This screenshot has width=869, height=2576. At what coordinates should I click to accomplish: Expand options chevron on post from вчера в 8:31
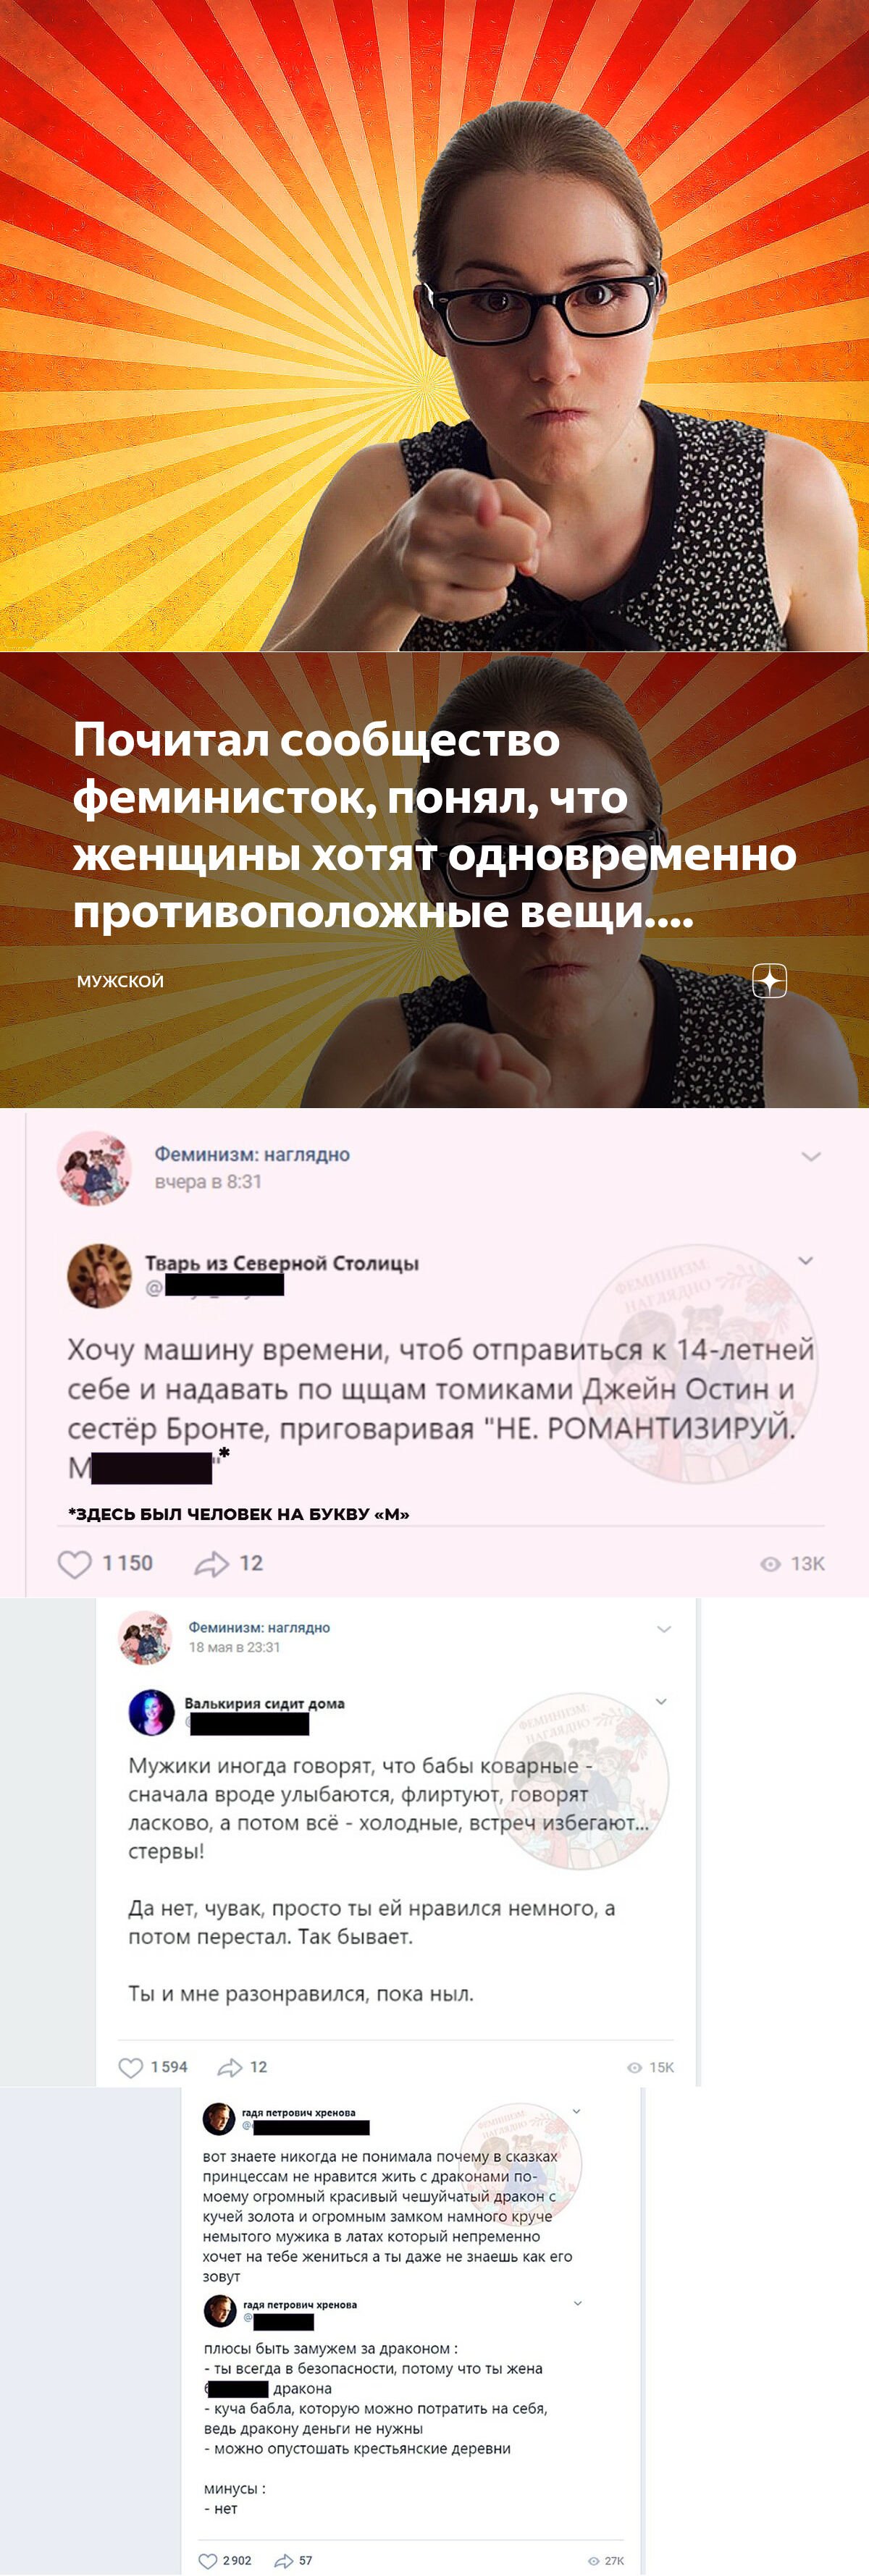point(811,1156)
